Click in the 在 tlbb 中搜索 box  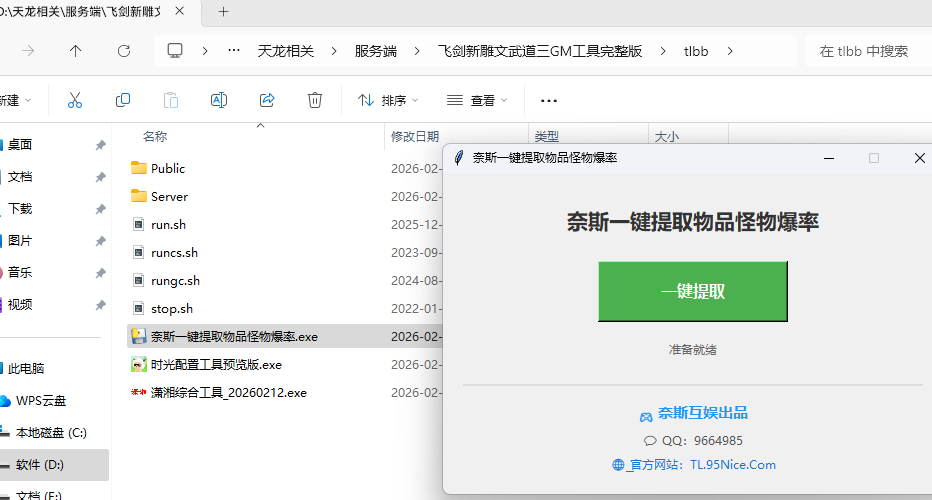point(868,51)
